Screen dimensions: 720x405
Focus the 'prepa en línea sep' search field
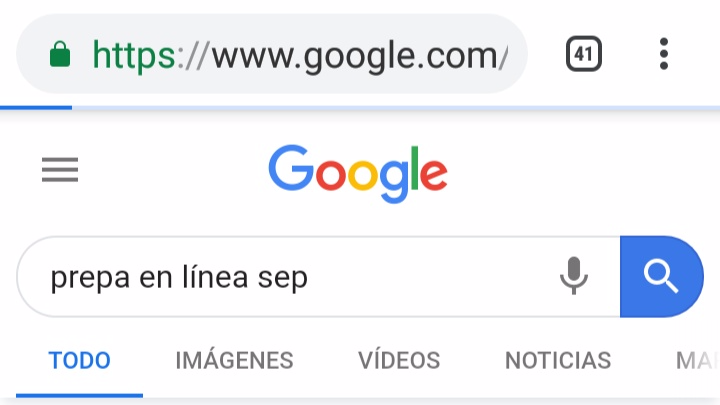[318, 276]
